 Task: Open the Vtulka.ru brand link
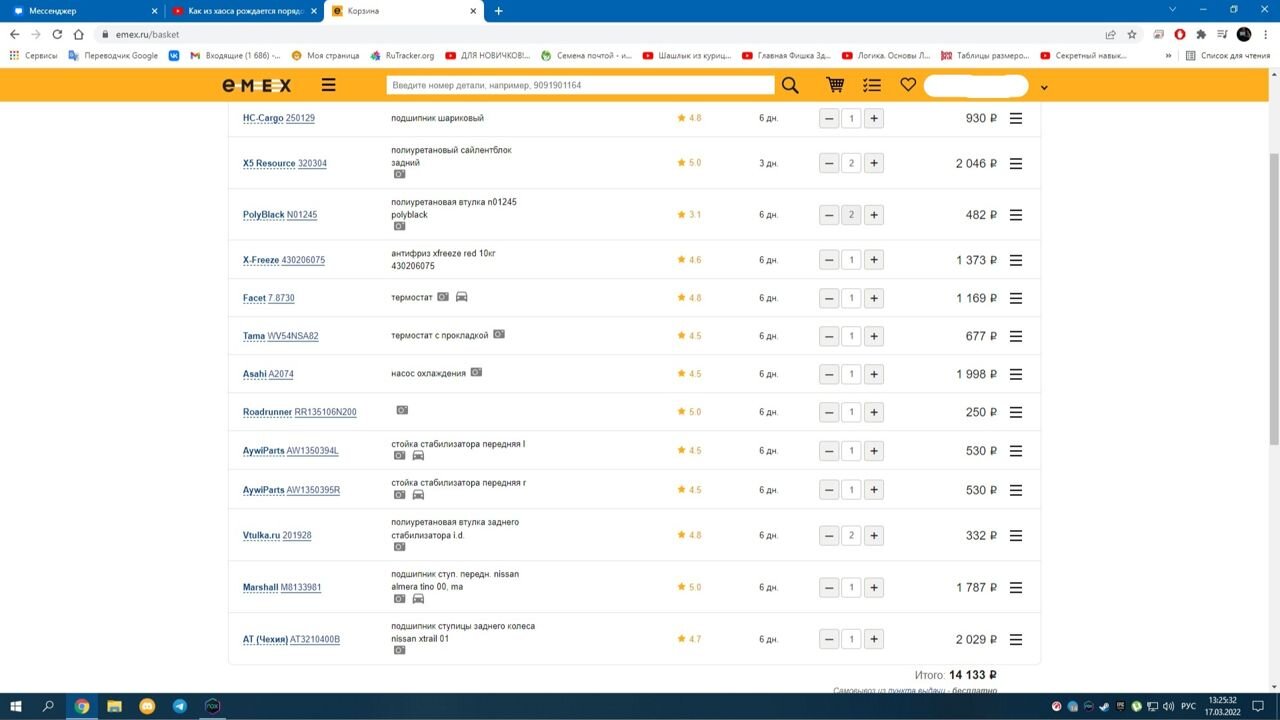click(x=261, y=536)
